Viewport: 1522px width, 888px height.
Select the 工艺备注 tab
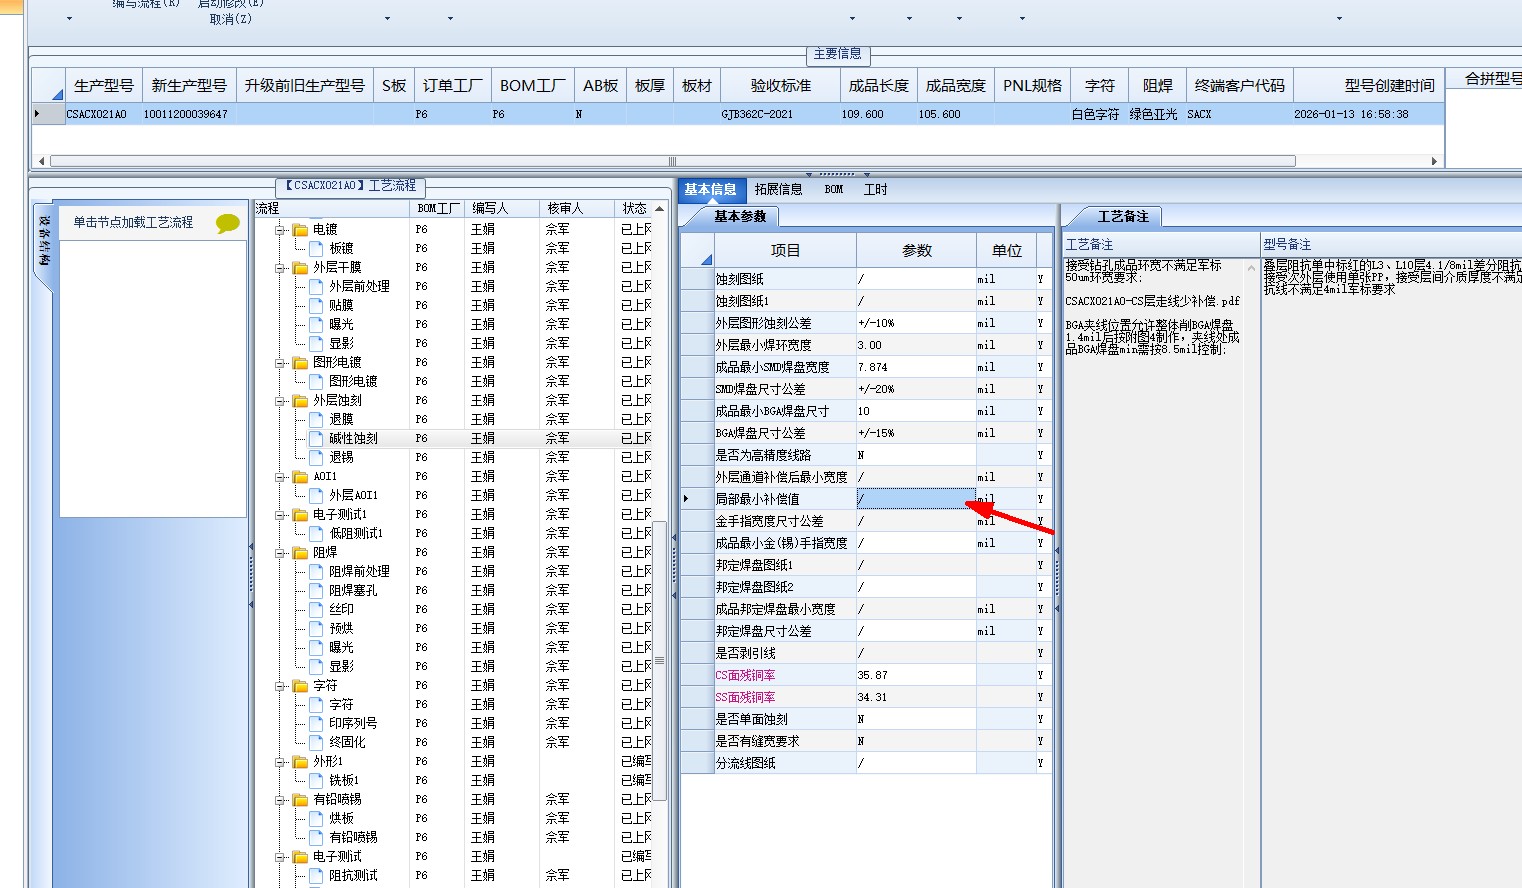[x=1123, y=216]
